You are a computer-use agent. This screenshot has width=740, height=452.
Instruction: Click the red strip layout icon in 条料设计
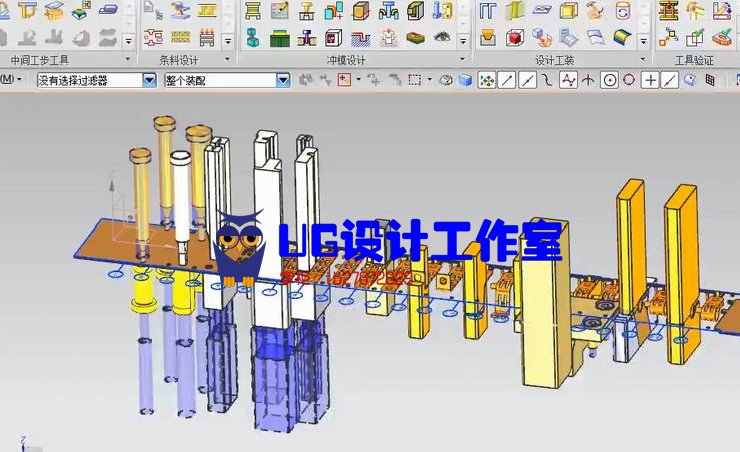click(153, 38)
